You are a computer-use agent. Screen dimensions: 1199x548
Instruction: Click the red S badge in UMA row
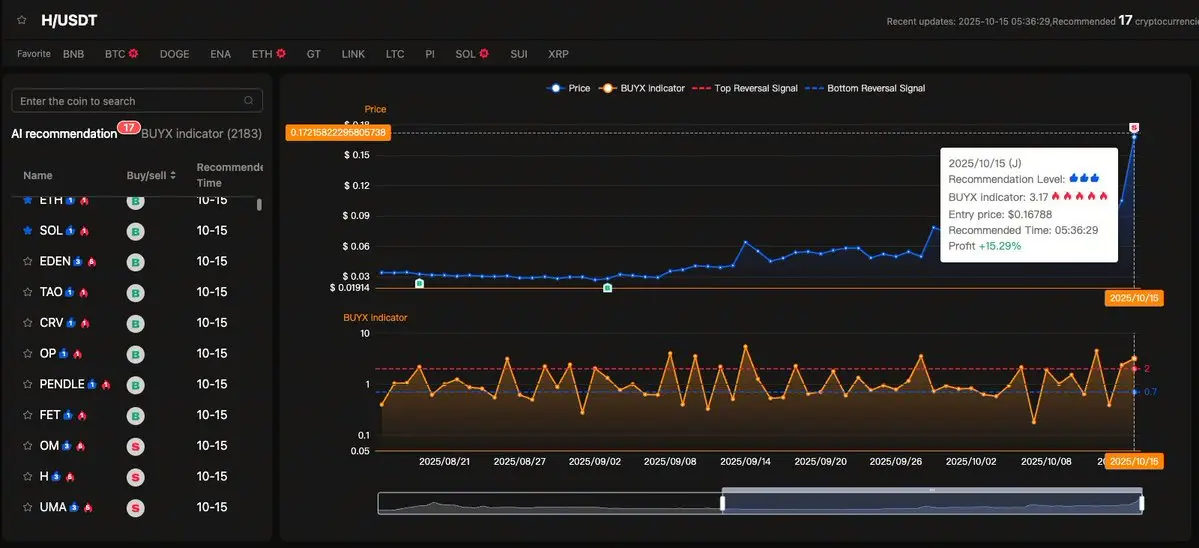(x=135, y=507)
